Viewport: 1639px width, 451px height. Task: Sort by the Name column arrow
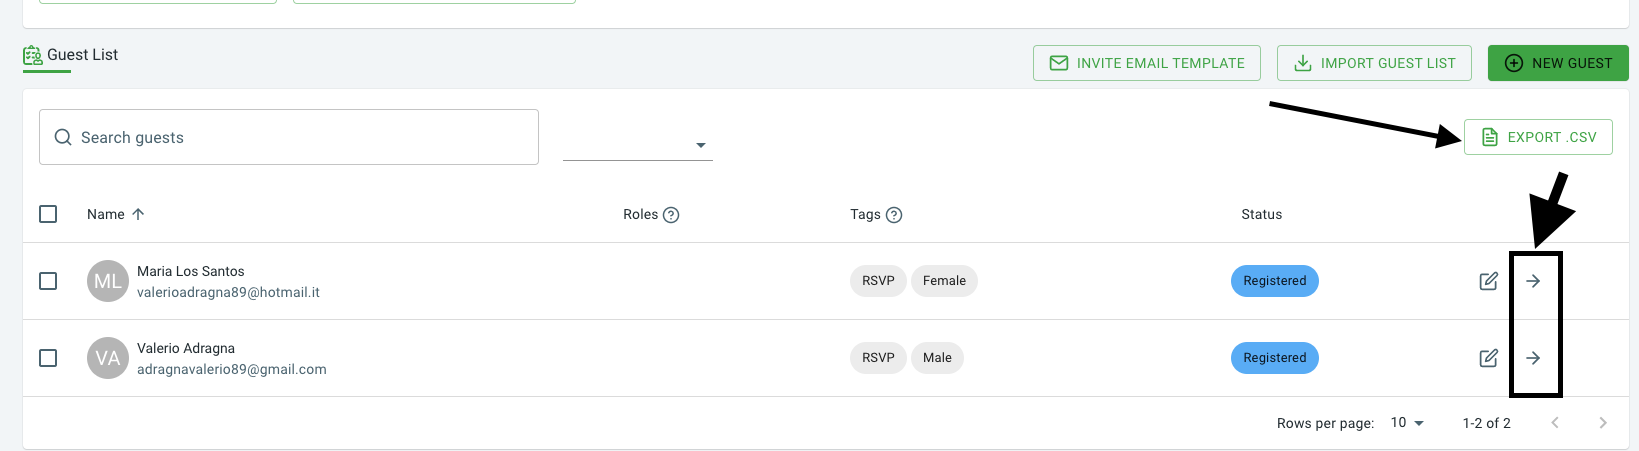pos(138,214)
